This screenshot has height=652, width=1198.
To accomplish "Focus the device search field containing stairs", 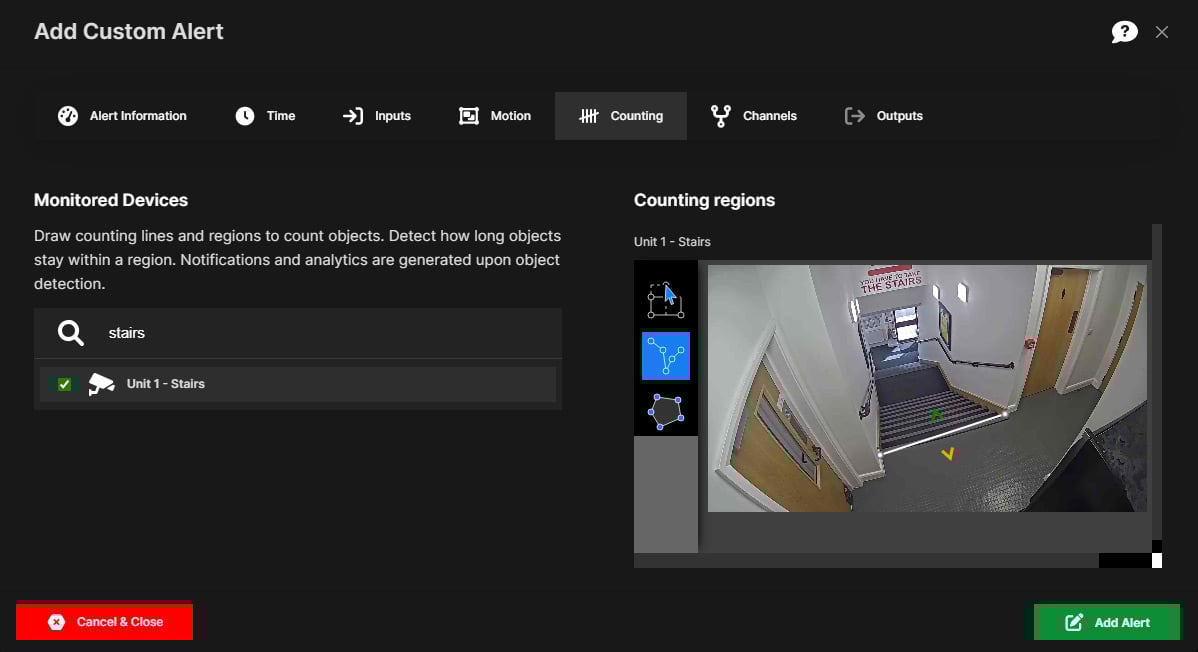I will (x=298, y=333).
